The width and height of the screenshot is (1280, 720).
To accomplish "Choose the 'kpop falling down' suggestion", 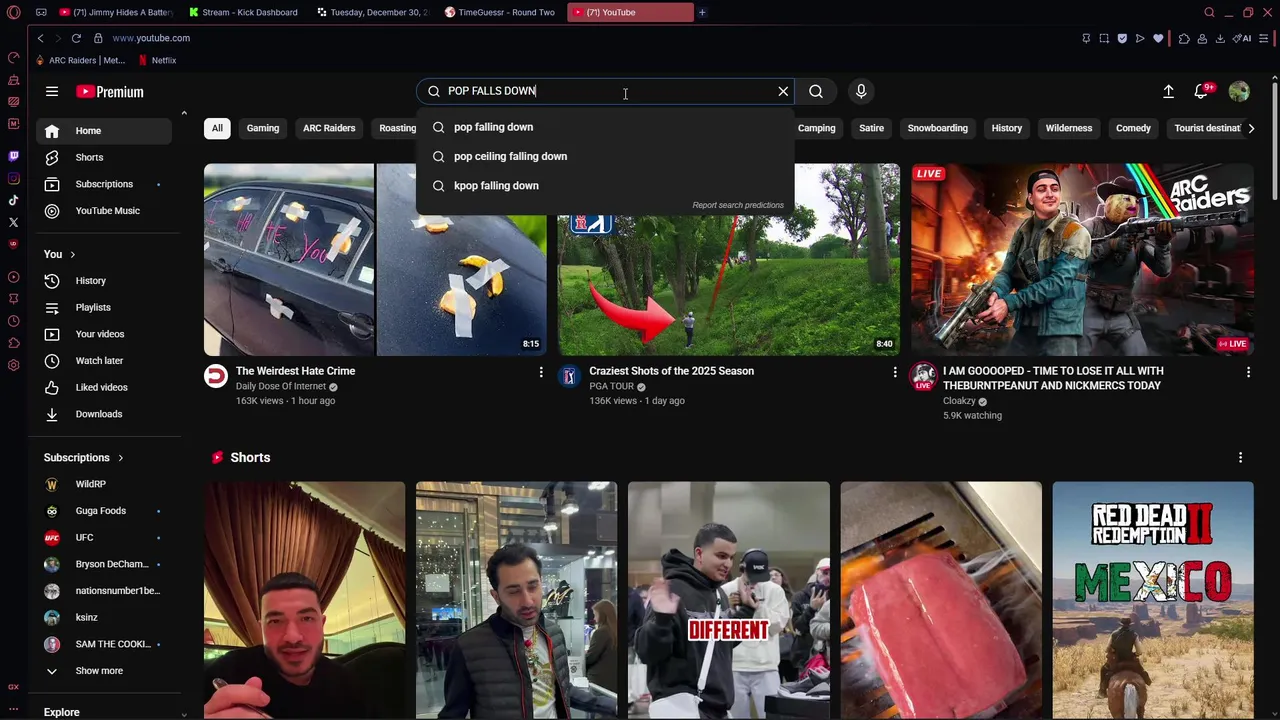I will 605,185.
